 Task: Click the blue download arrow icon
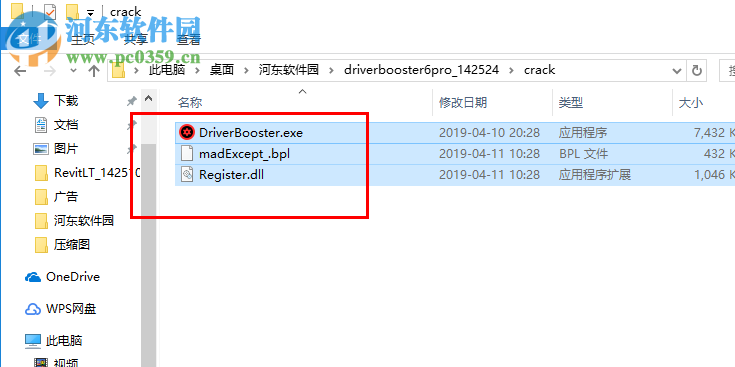41,100
